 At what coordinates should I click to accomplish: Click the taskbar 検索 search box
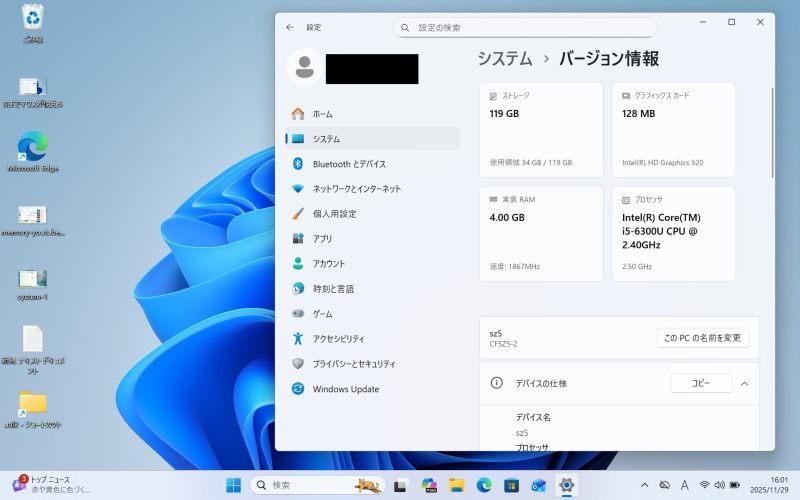[x=317, y=485]
